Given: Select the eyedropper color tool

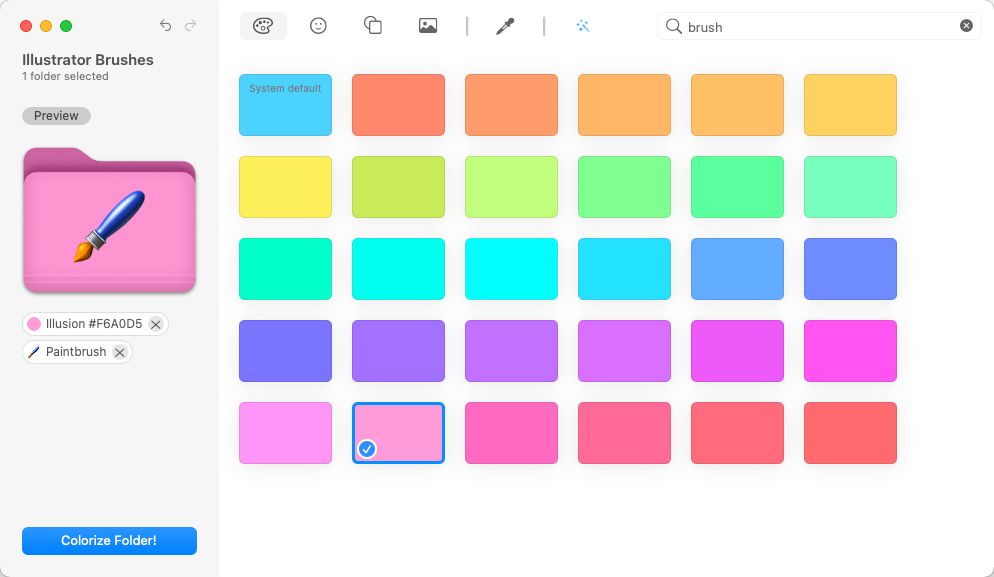Looking at the screenshot, I should [505, 26].
